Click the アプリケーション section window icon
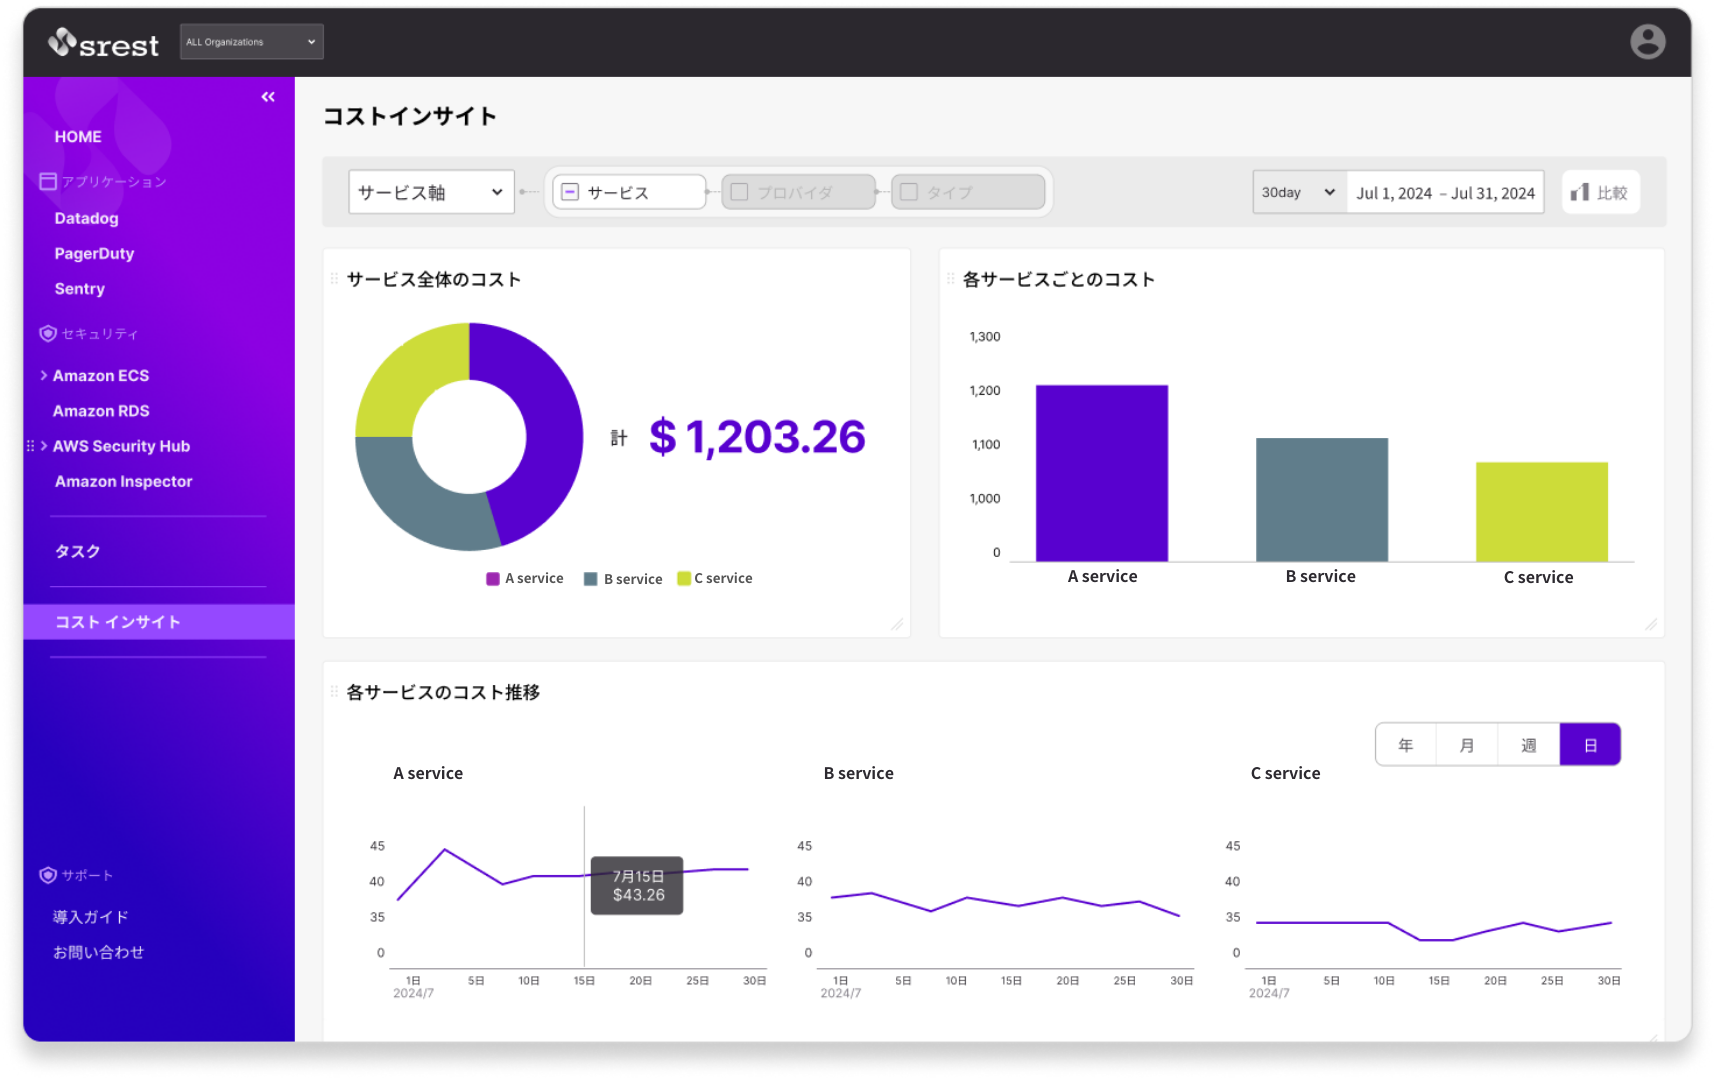 (47, 181)
